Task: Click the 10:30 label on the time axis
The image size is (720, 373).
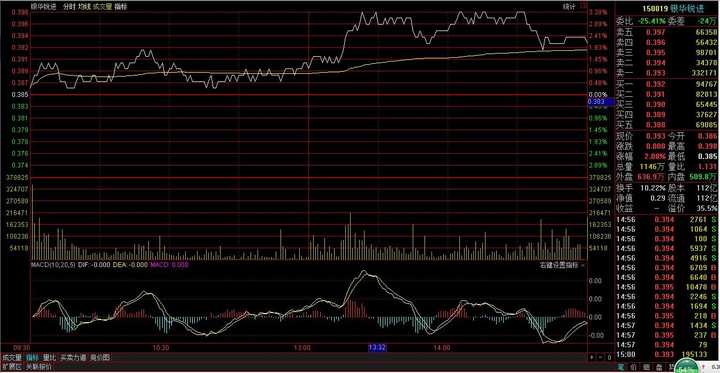Action: (162, 348)
